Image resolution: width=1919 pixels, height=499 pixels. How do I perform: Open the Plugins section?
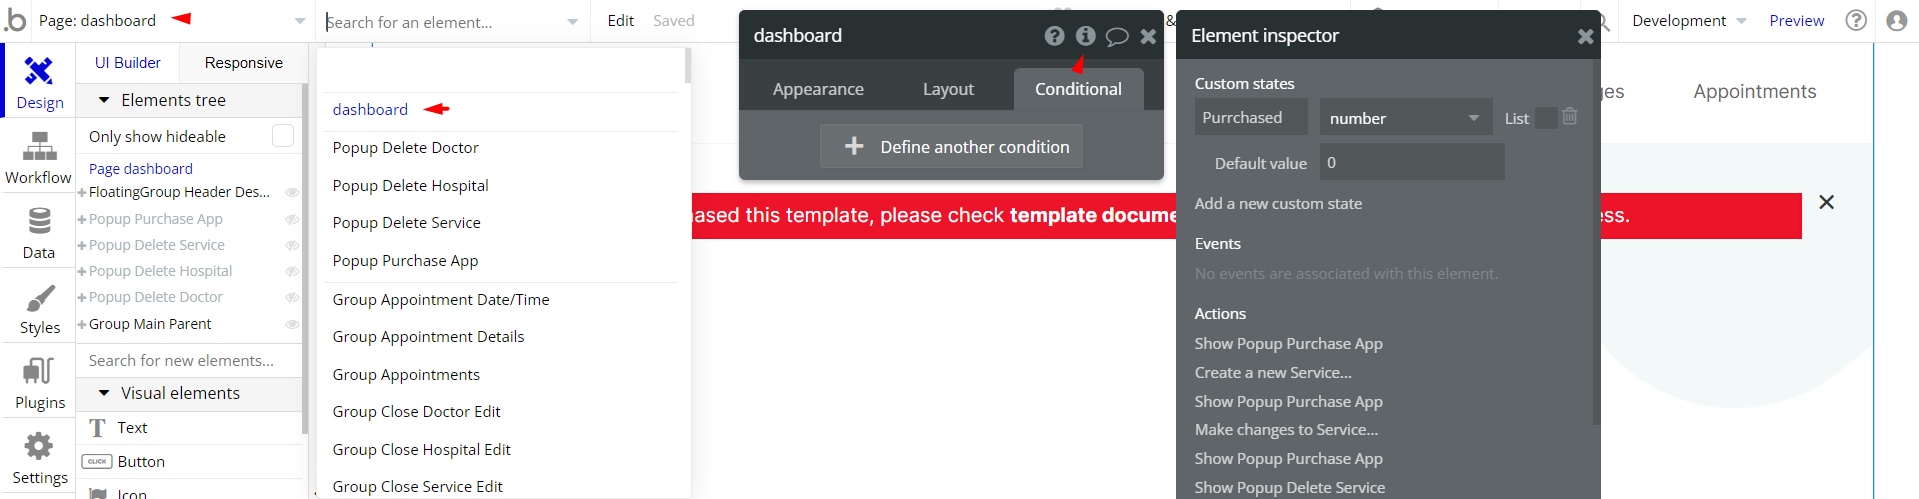(39, 383)
